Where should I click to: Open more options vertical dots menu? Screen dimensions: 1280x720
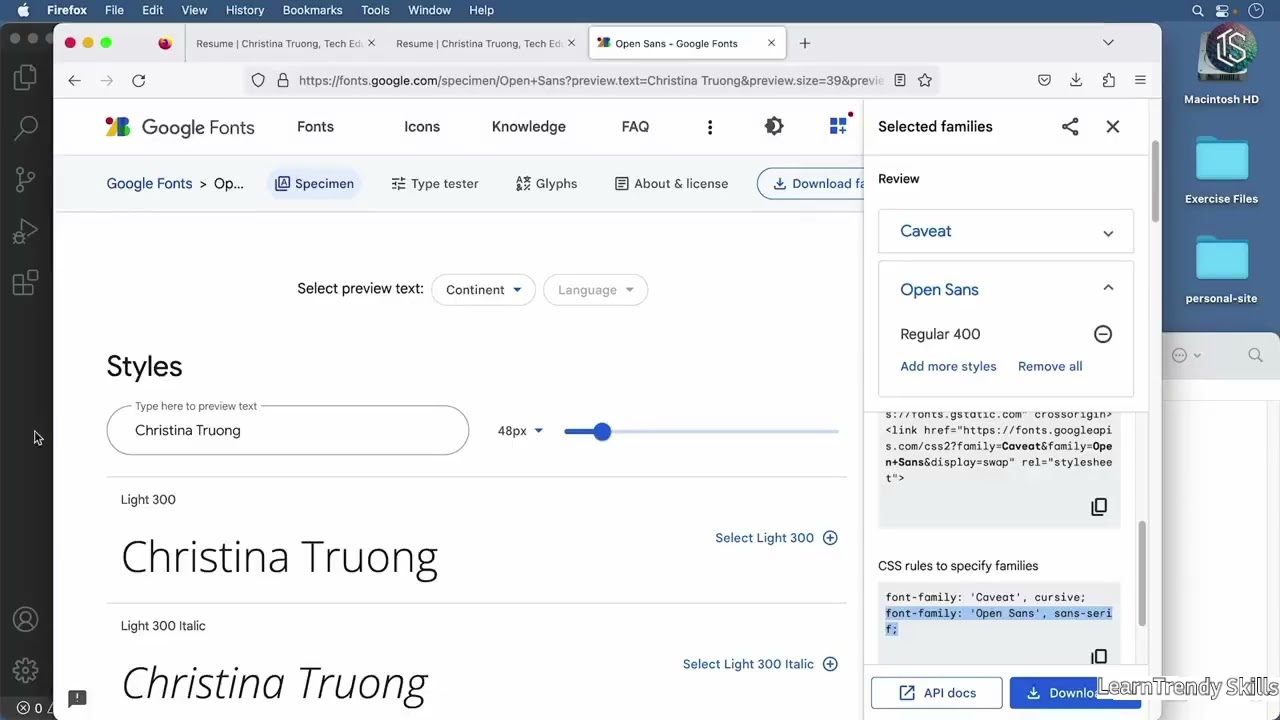pos(710,127)
